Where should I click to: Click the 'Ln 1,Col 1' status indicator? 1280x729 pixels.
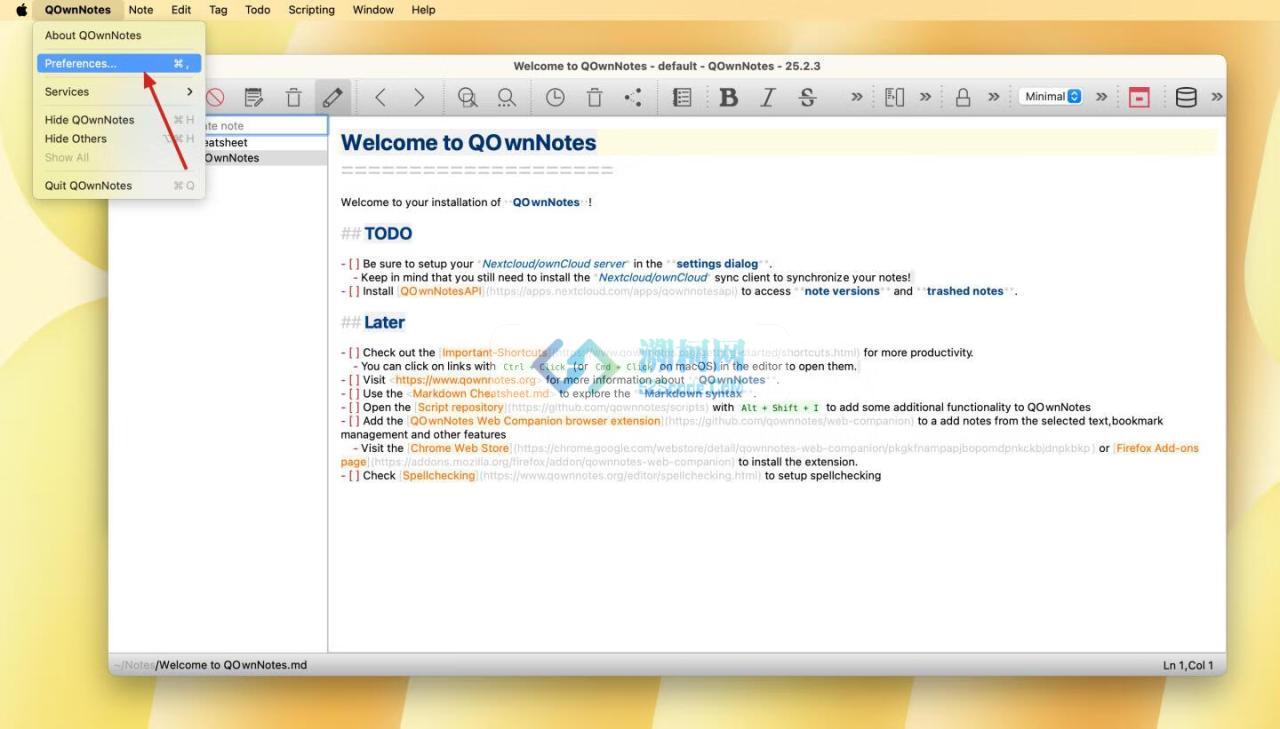coord(1188,665)
